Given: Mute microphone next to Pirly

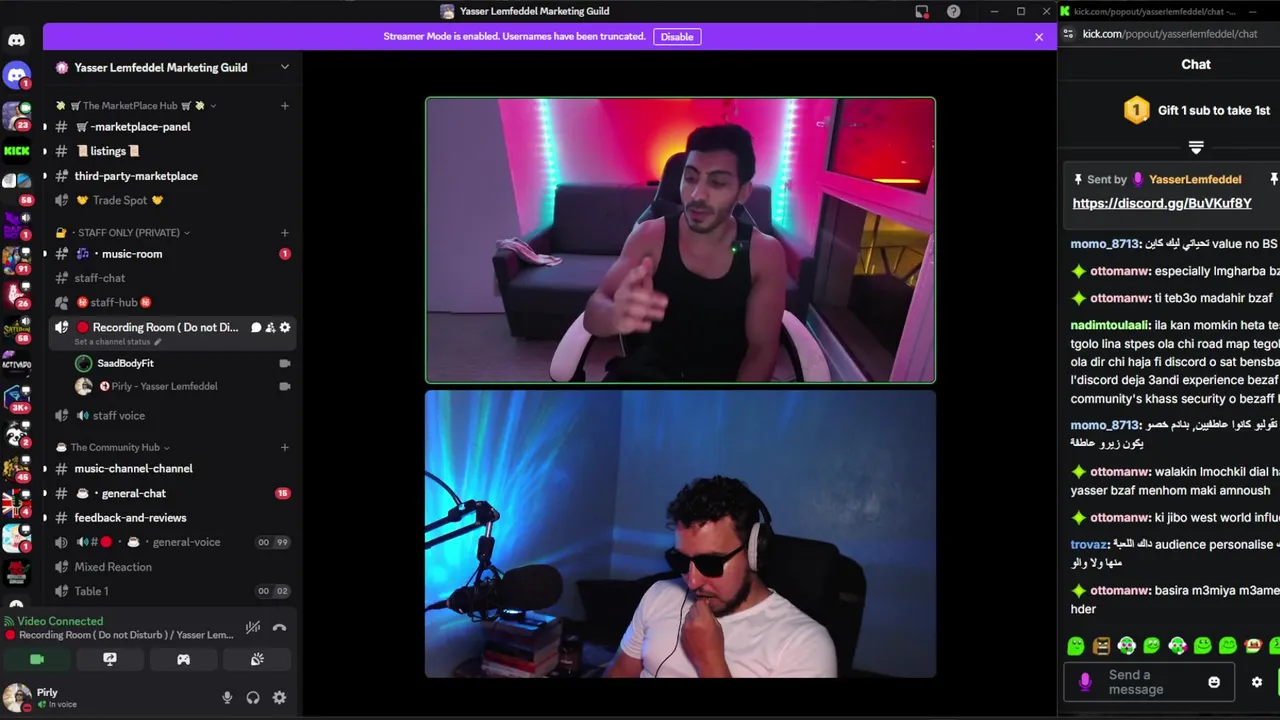Looking at the screenshot, I should pyautogui.click(x=227, y=698).
